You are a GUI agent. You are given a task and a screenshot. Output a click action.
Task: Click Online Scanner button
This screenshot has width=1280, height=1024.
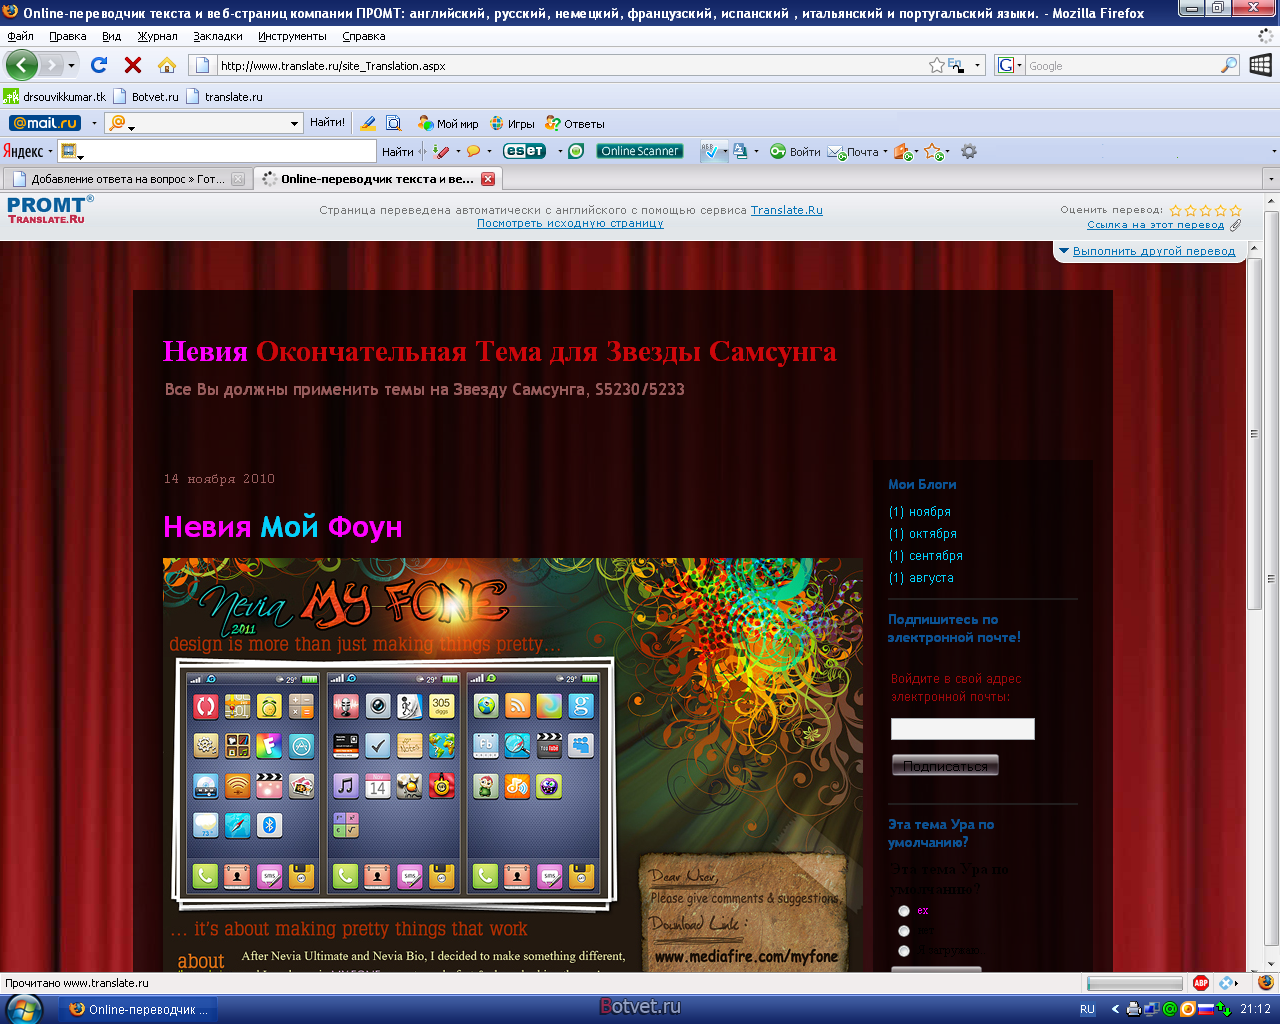tap(640, 151)
